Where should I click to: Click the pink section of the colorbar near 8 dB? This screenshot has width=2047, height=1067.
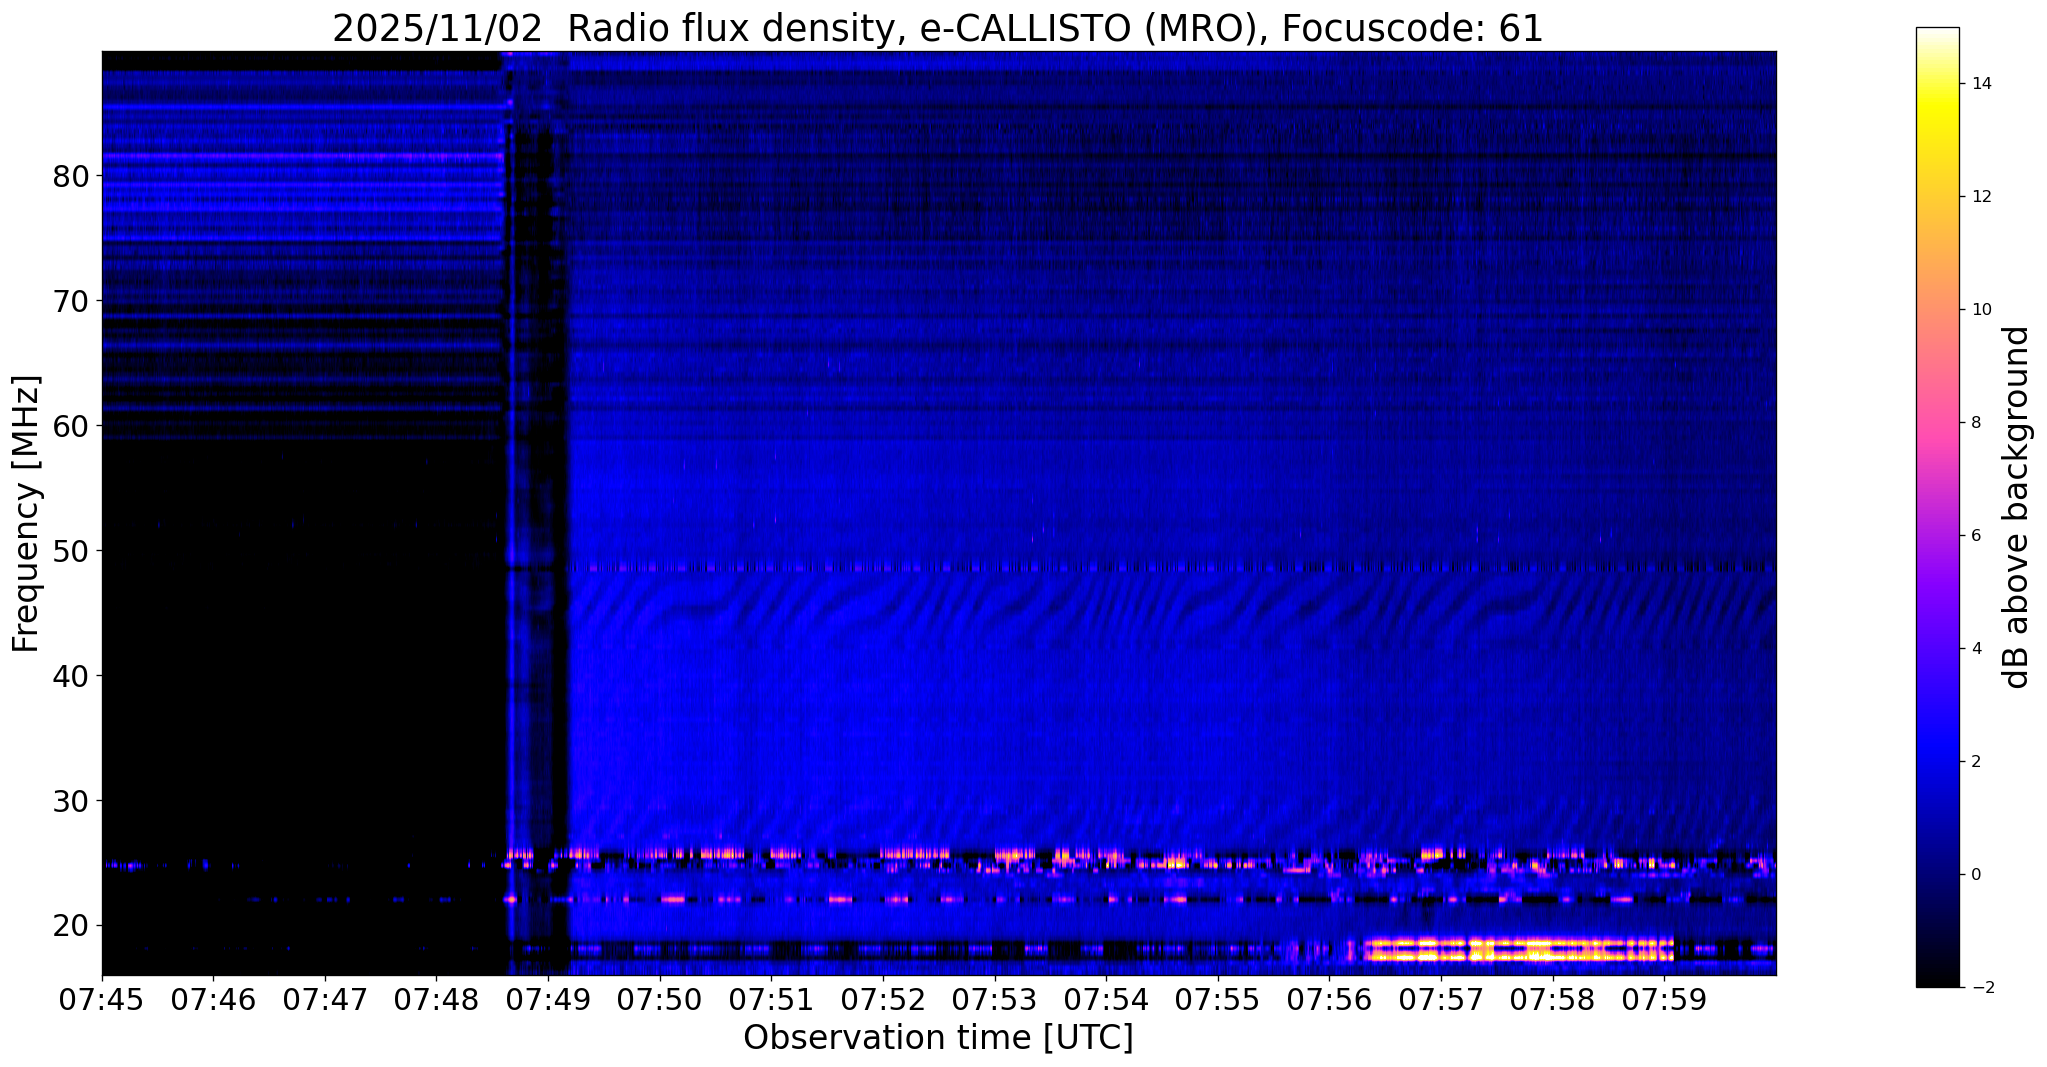(1937, 423)
